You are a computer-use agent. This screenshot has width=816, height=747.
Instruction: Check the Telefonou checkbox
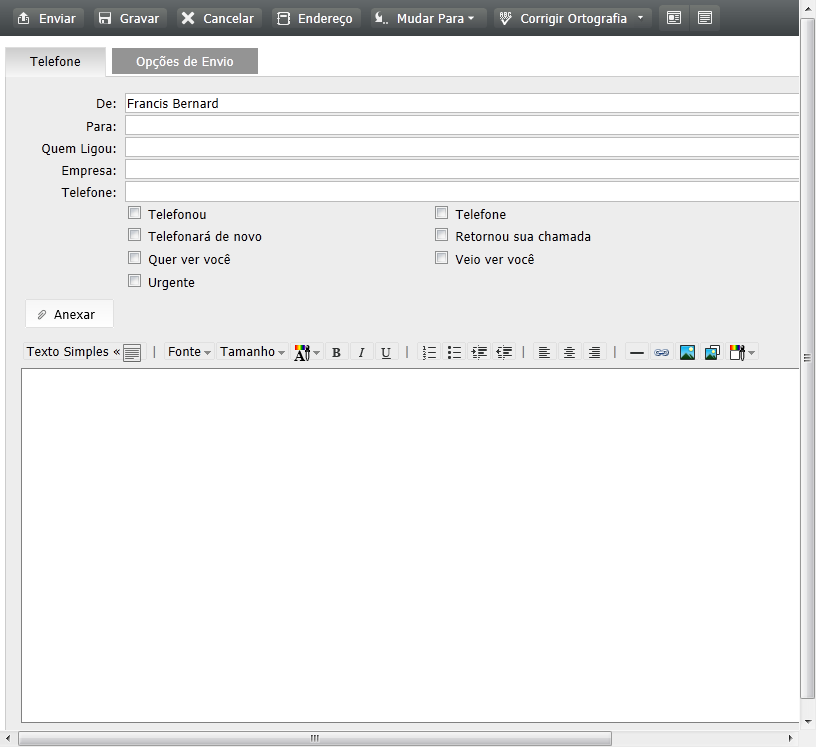point(135,213)
